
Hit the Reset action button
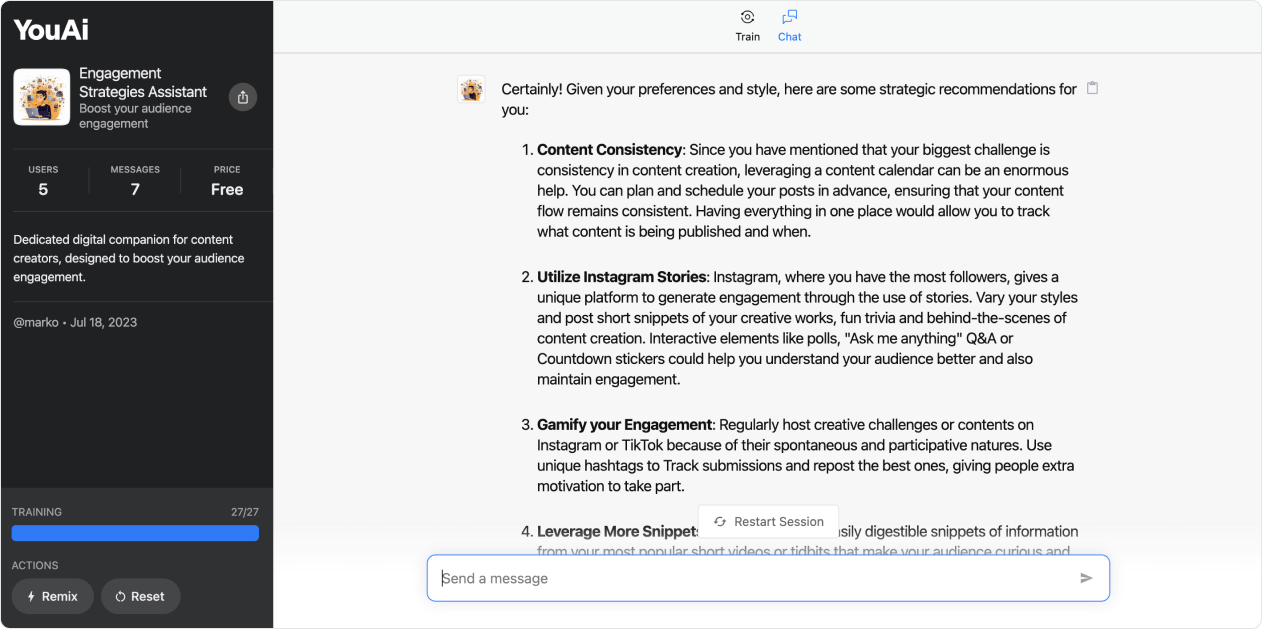click(140, 596)
